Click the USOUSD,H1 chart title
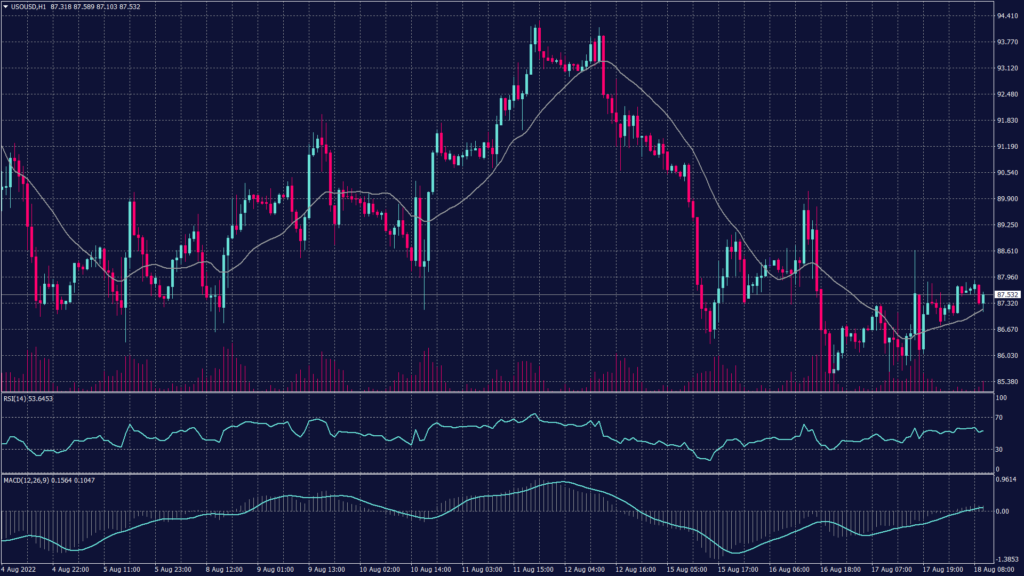 (x=28, y=6)
